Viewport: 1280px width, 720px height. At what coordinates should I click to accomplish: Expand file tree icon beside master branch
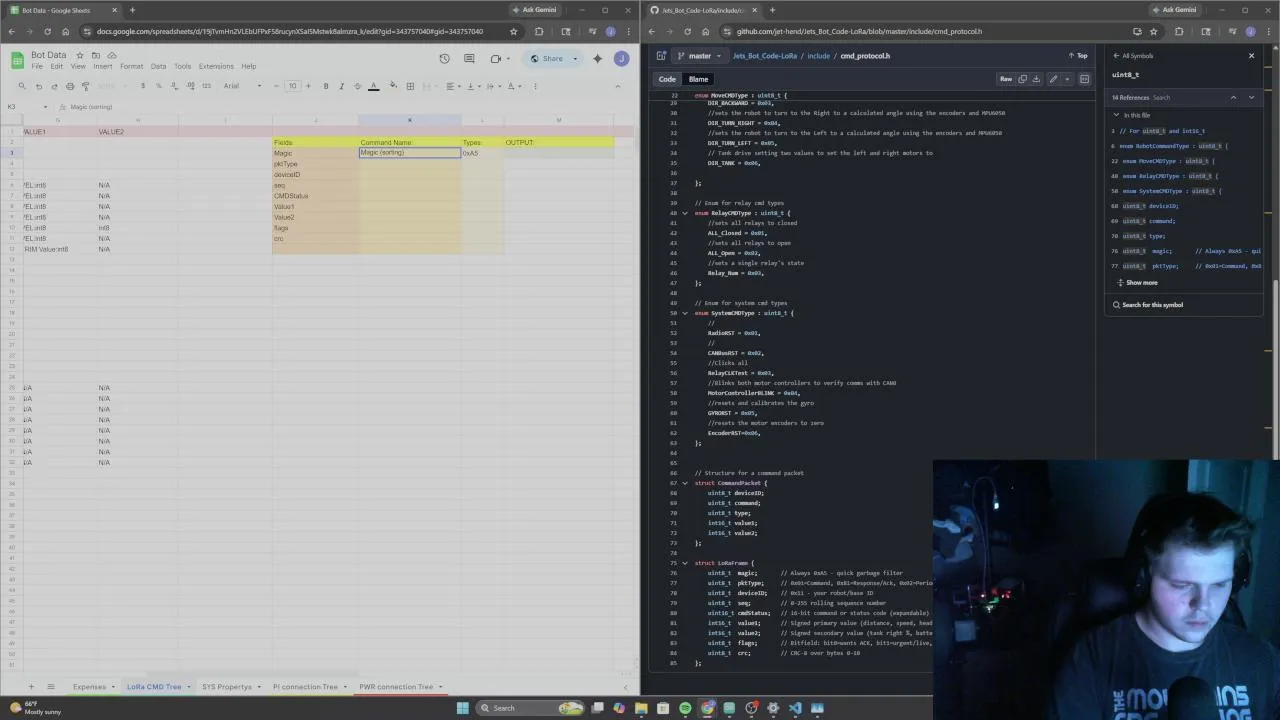coord(659,56)
